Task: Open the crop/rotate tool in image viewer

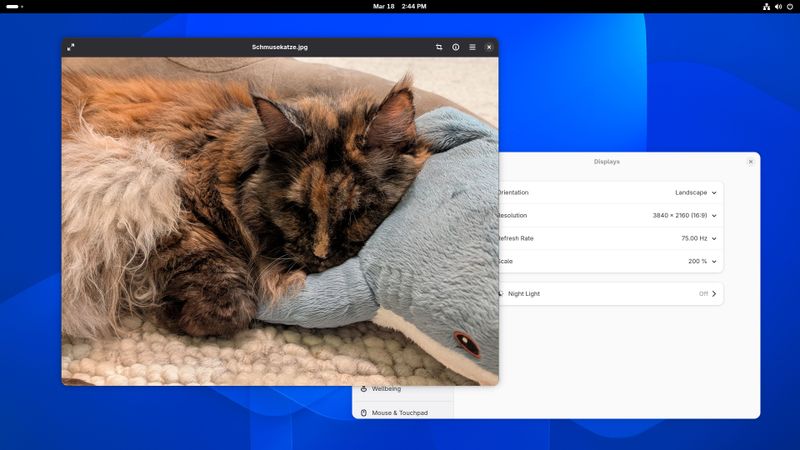Action: (439, 47)
